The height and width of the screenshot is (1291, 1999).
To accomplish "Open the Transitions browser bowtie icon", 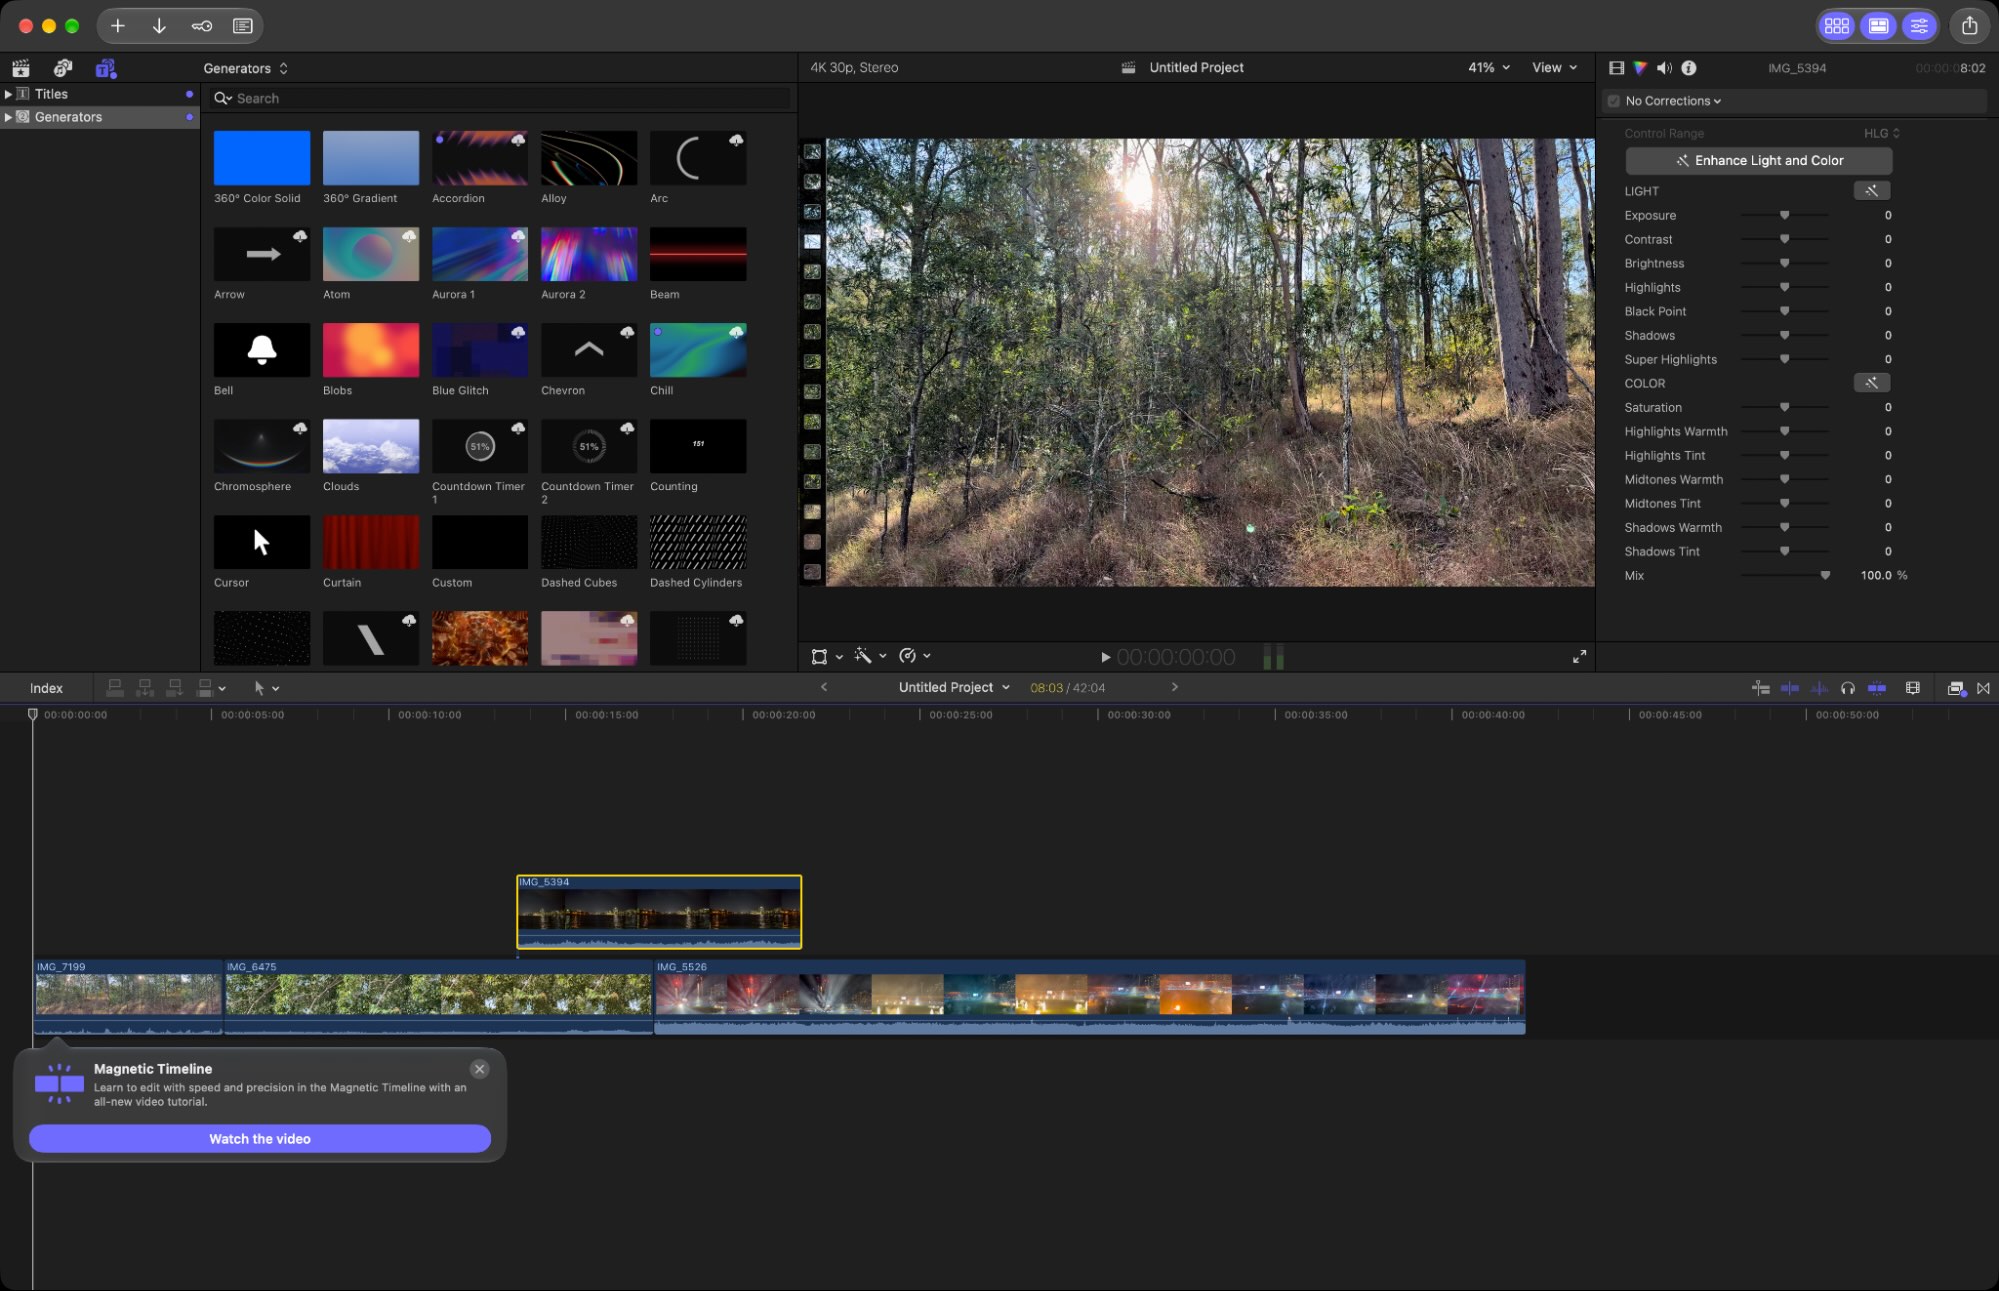I will 1983,688.
